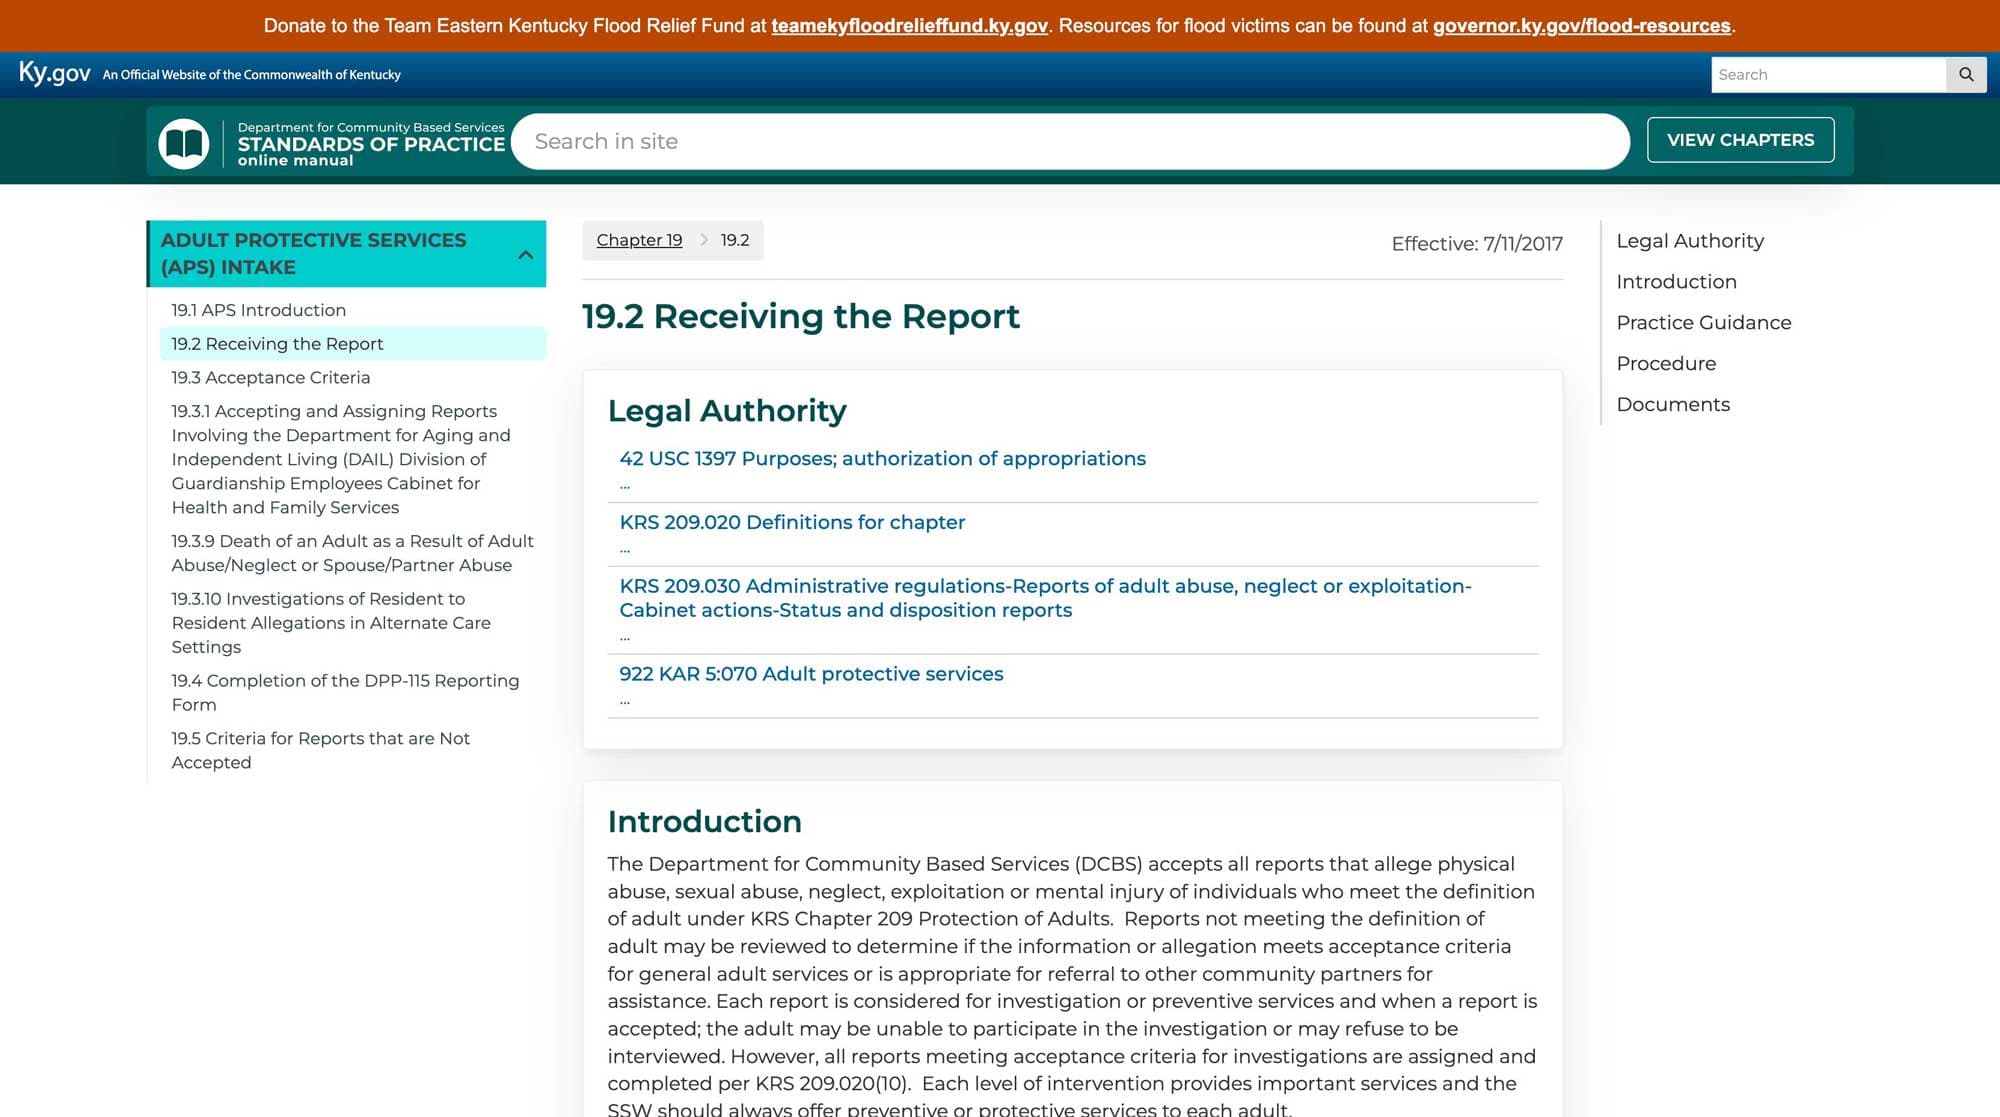Click the Introduction card heading

[x=704, y=822]
